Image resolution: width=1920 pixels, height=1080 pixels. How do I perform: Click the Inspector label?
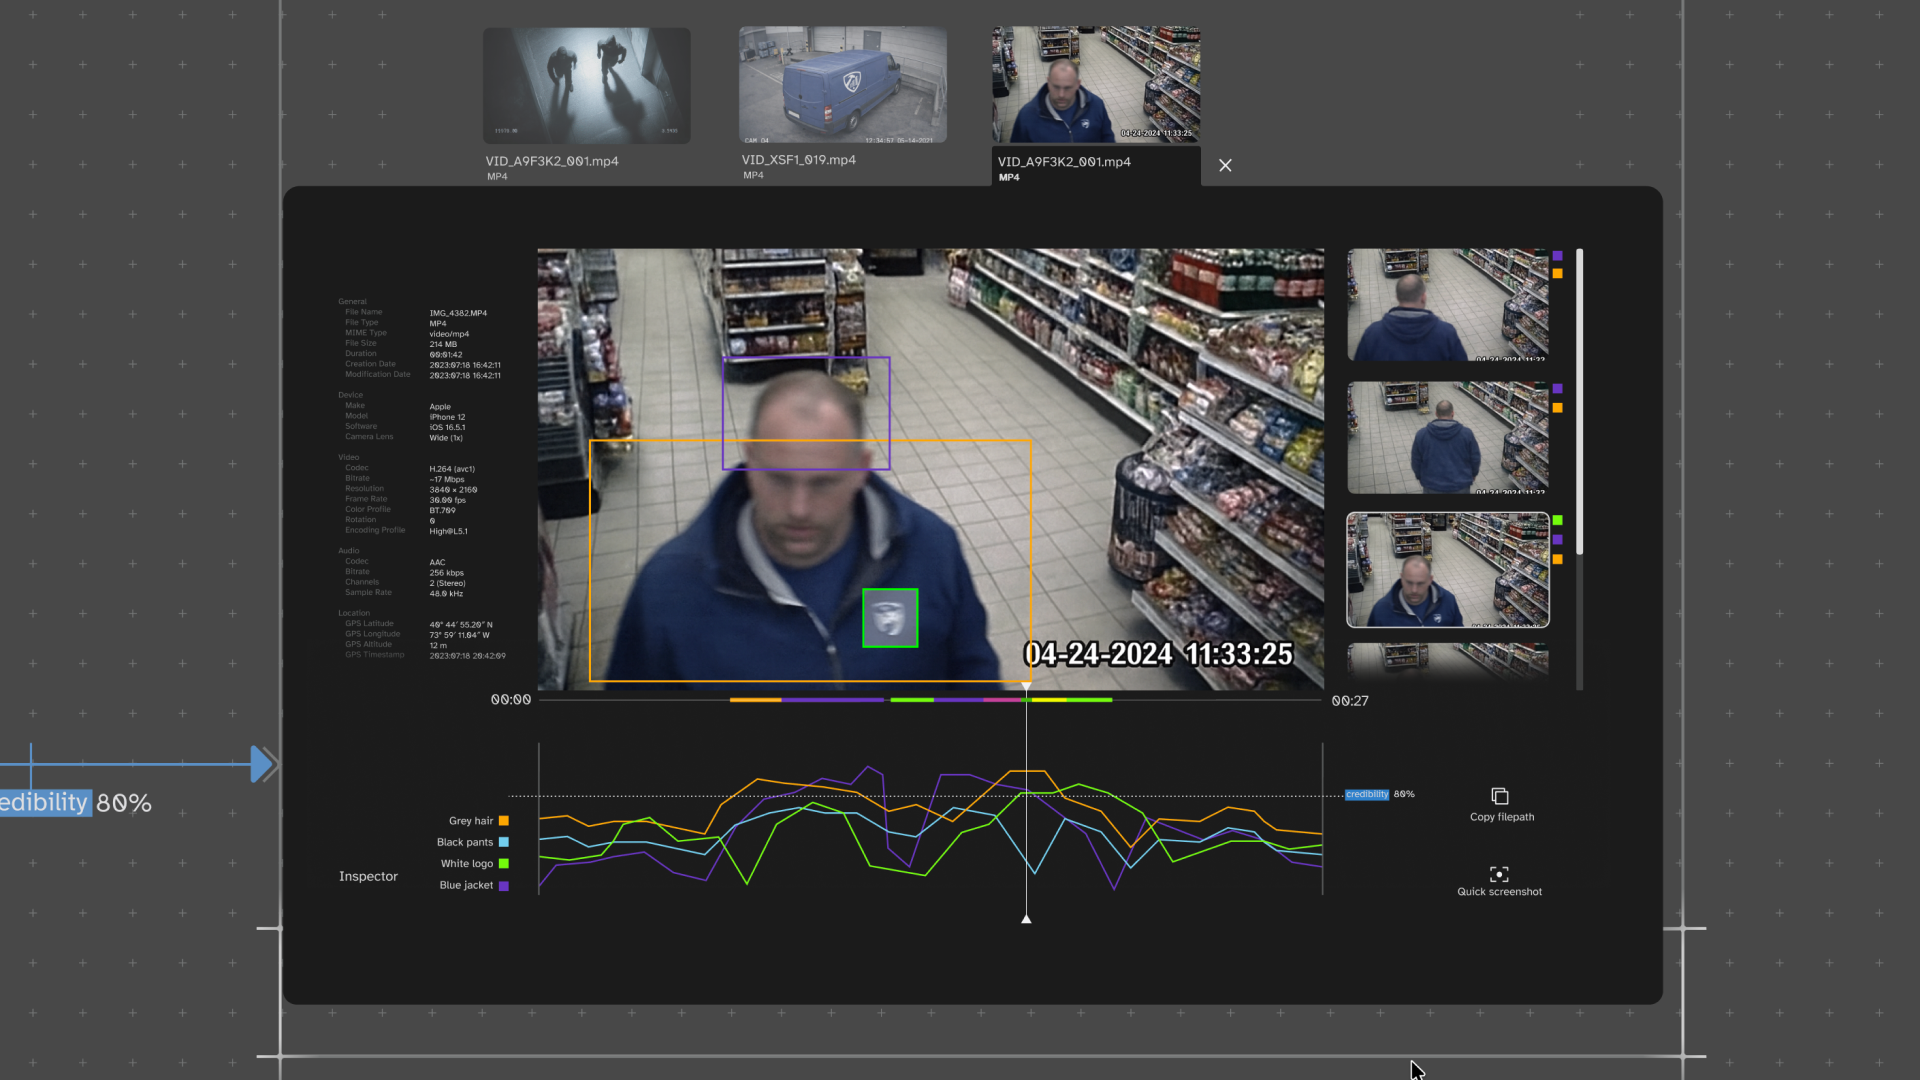point(368,876)
